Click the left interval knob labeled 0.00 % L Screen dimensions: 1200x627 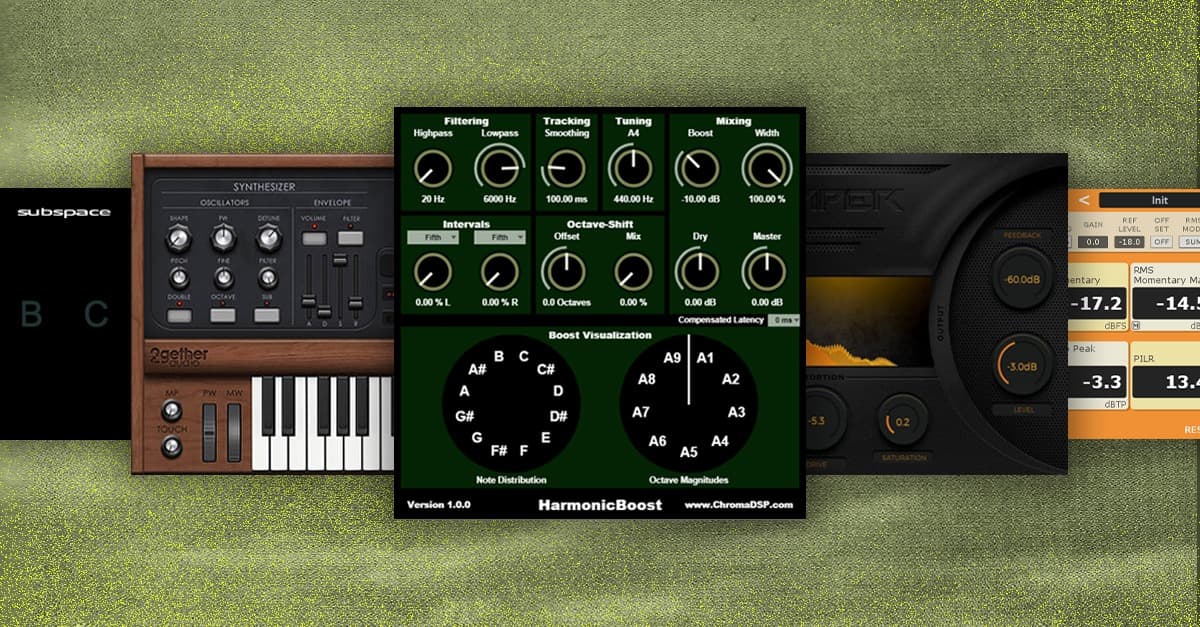pos(433,271)
